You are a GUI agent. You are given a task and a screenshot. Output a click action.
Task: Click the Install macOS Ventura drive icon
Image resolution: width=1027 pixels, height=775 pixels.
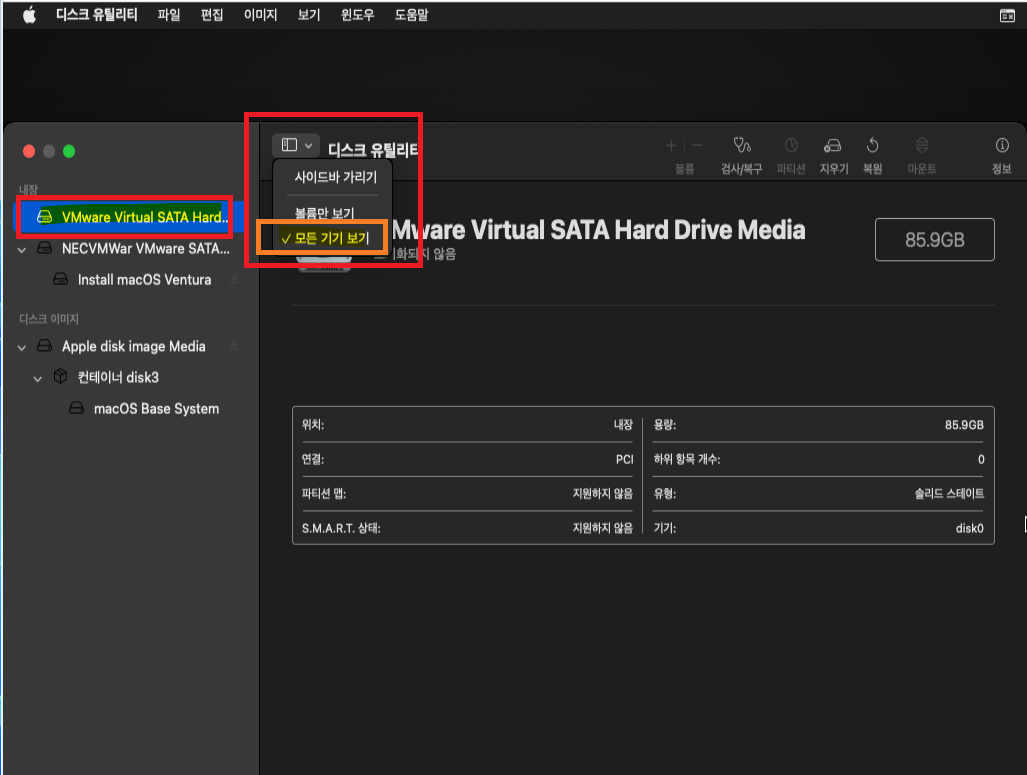(60, 279)
